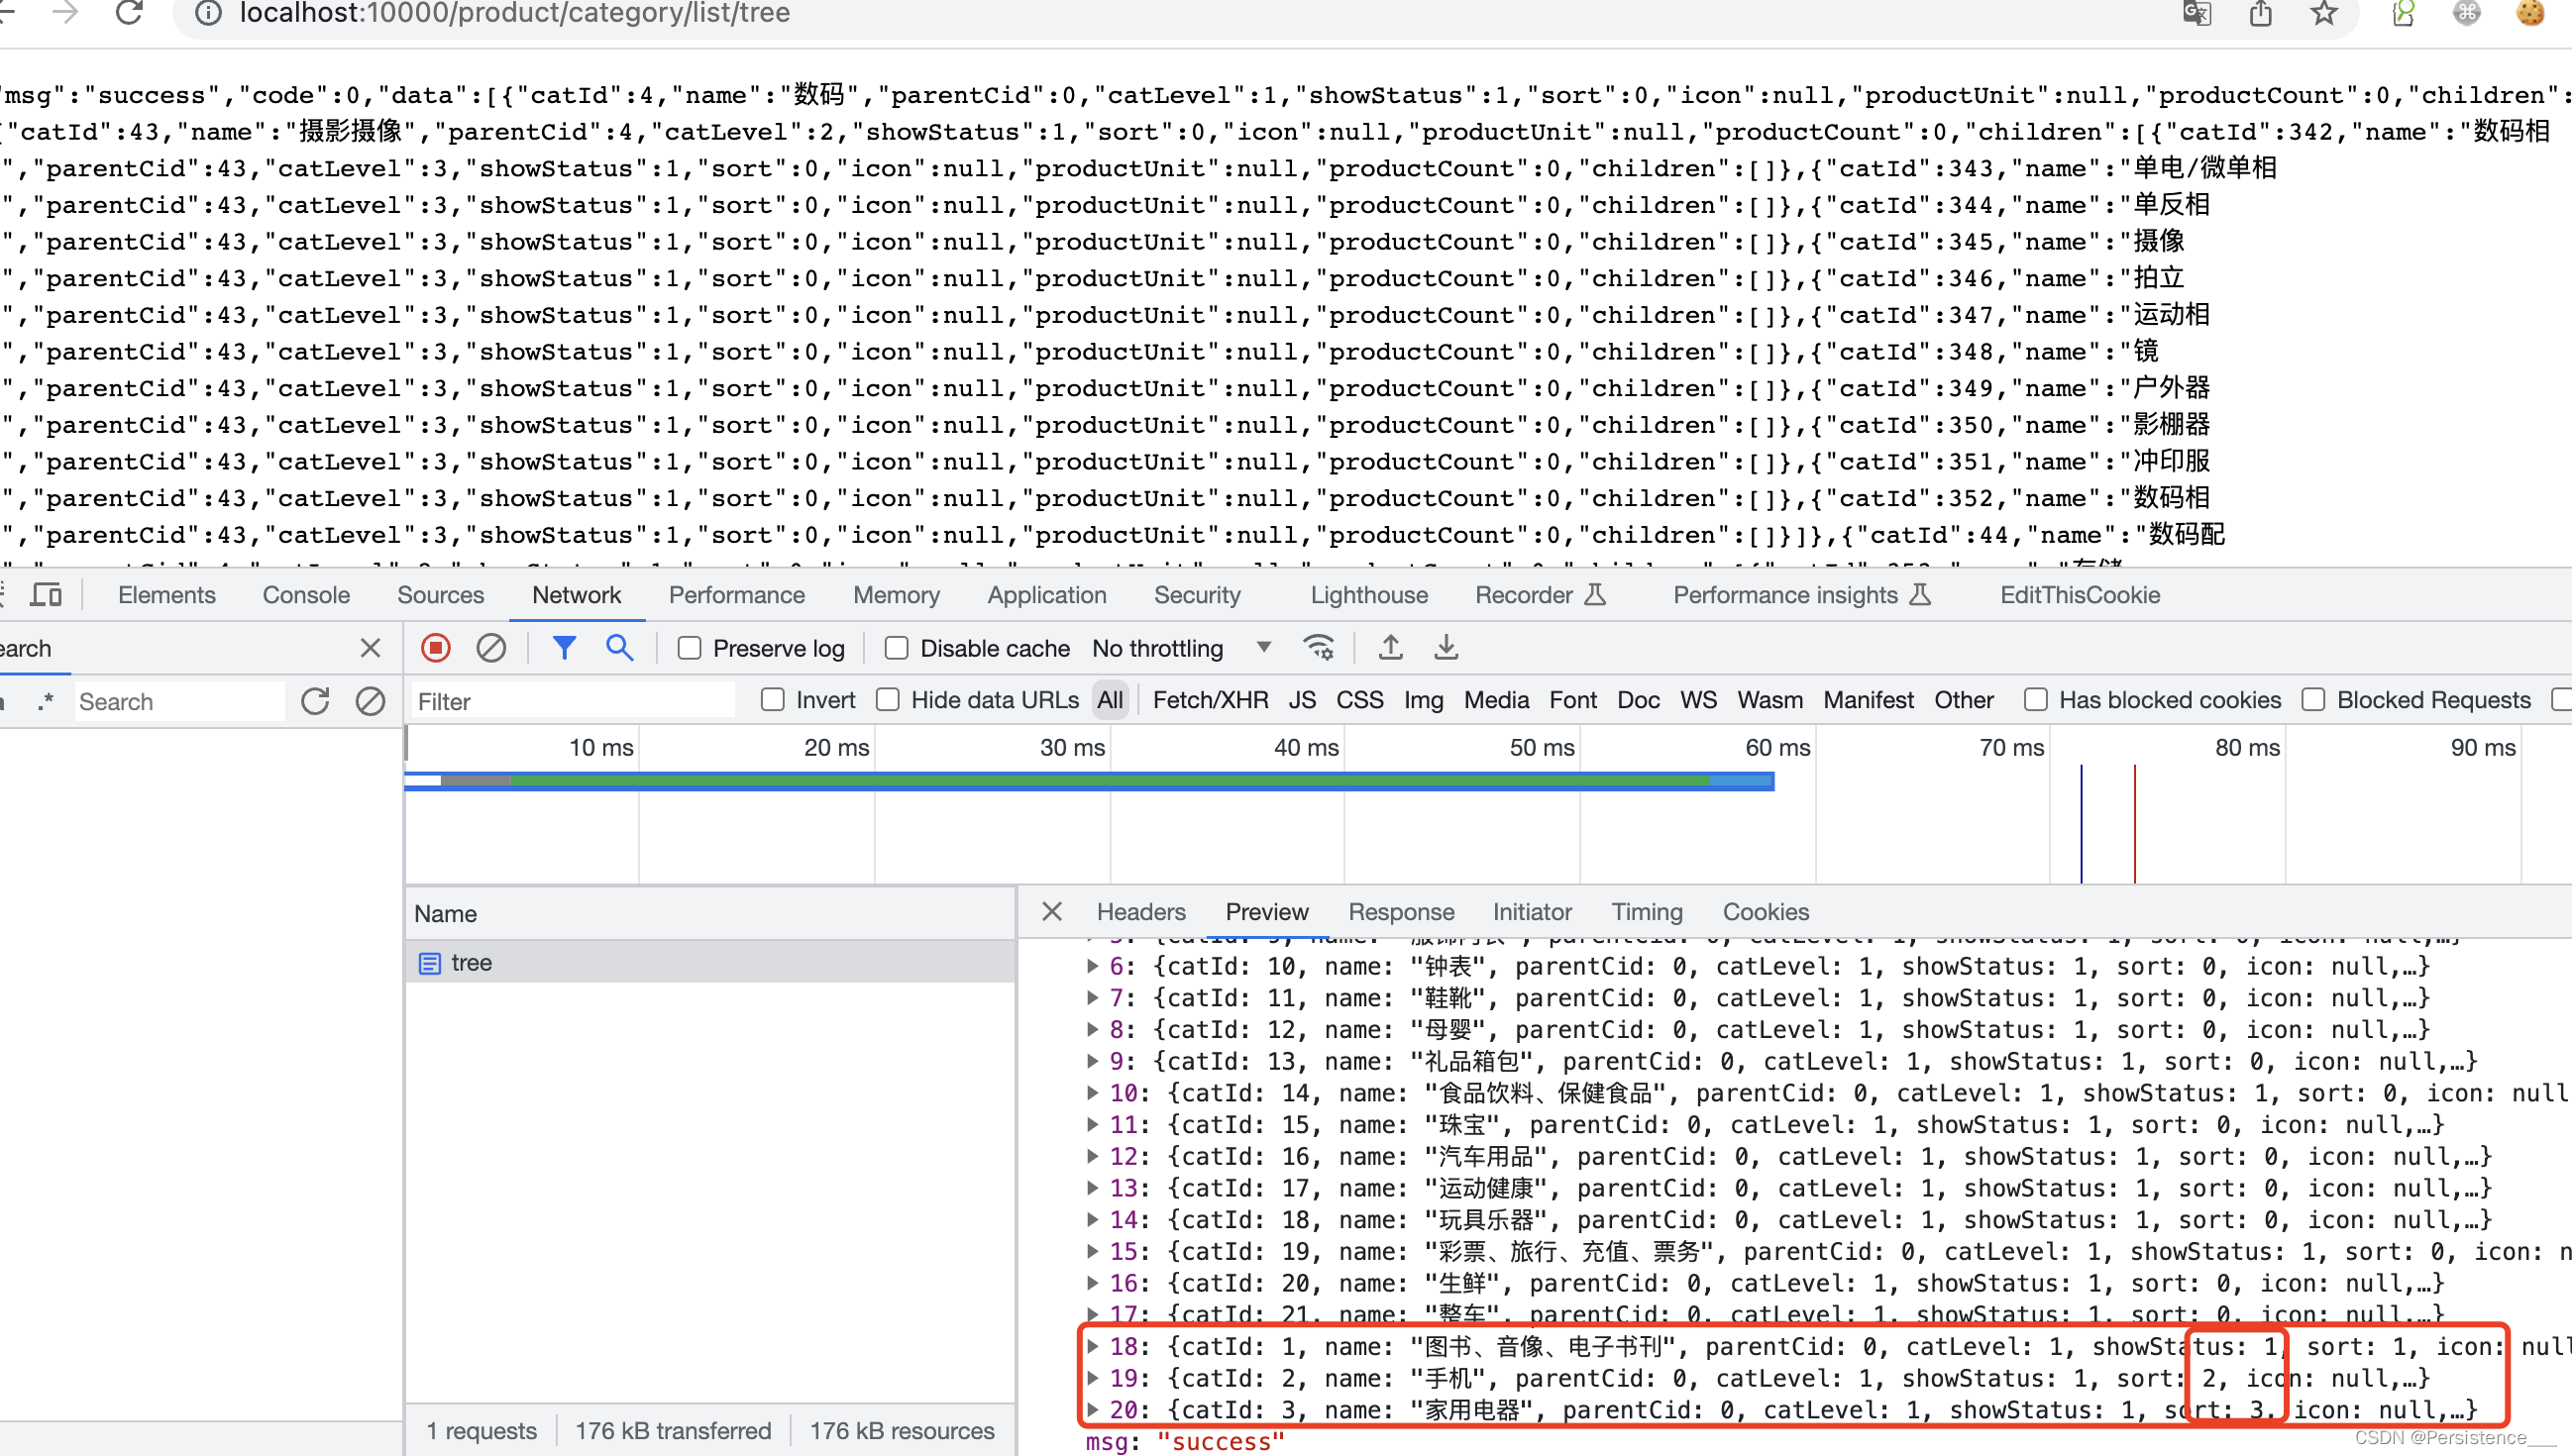Expand row 16 named 生鲜
Viewport: 2572px width, 1456px height.
(x=1092, y=1283)
